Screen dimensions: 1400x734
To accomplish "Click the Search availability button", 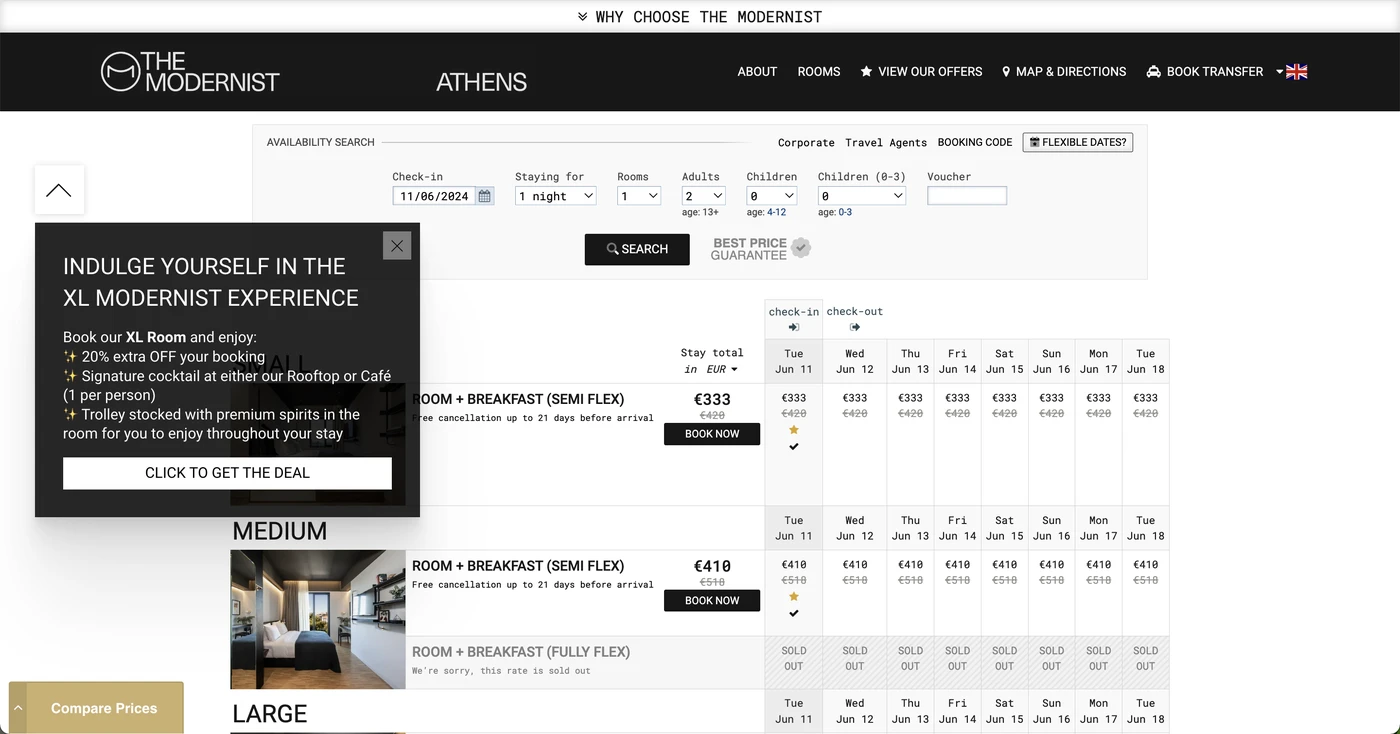I will [x=637, y=249].
